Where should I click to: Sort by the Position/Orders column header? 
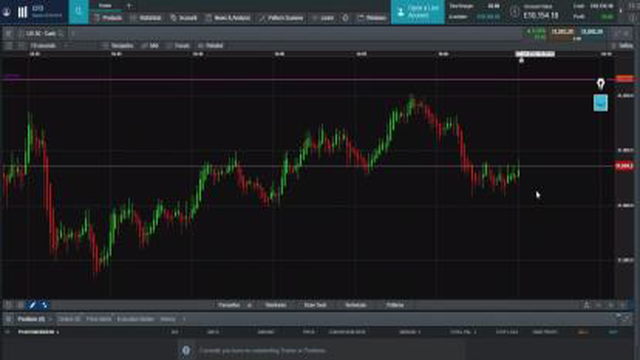[37, 332]
